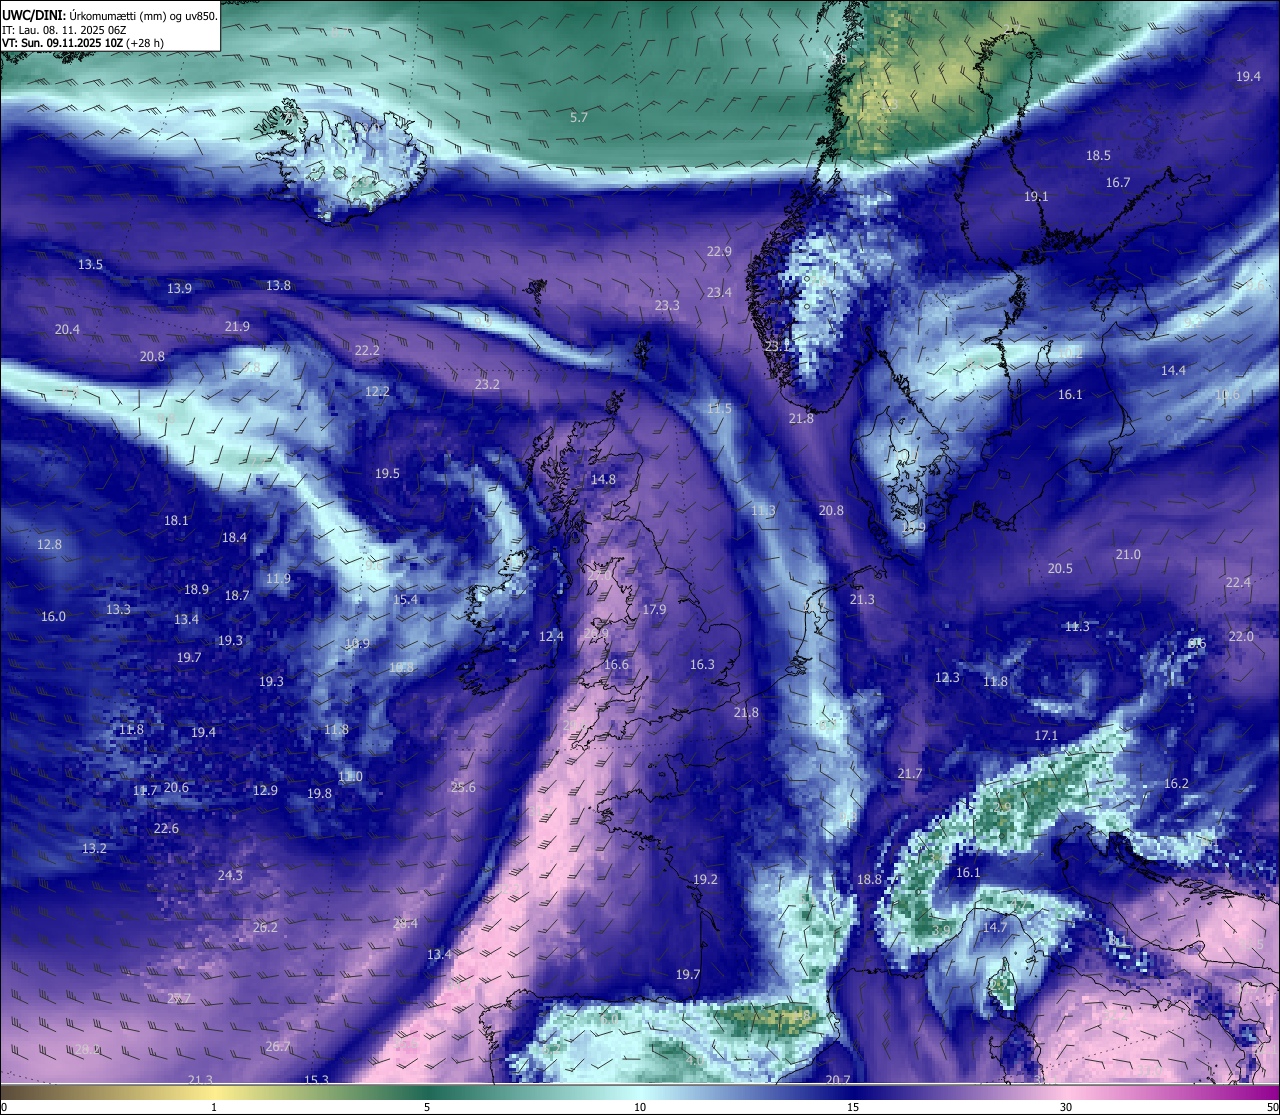Click the colour scale tick labelled 1
1280x1115 pixels.
[x=214, y=1107]
